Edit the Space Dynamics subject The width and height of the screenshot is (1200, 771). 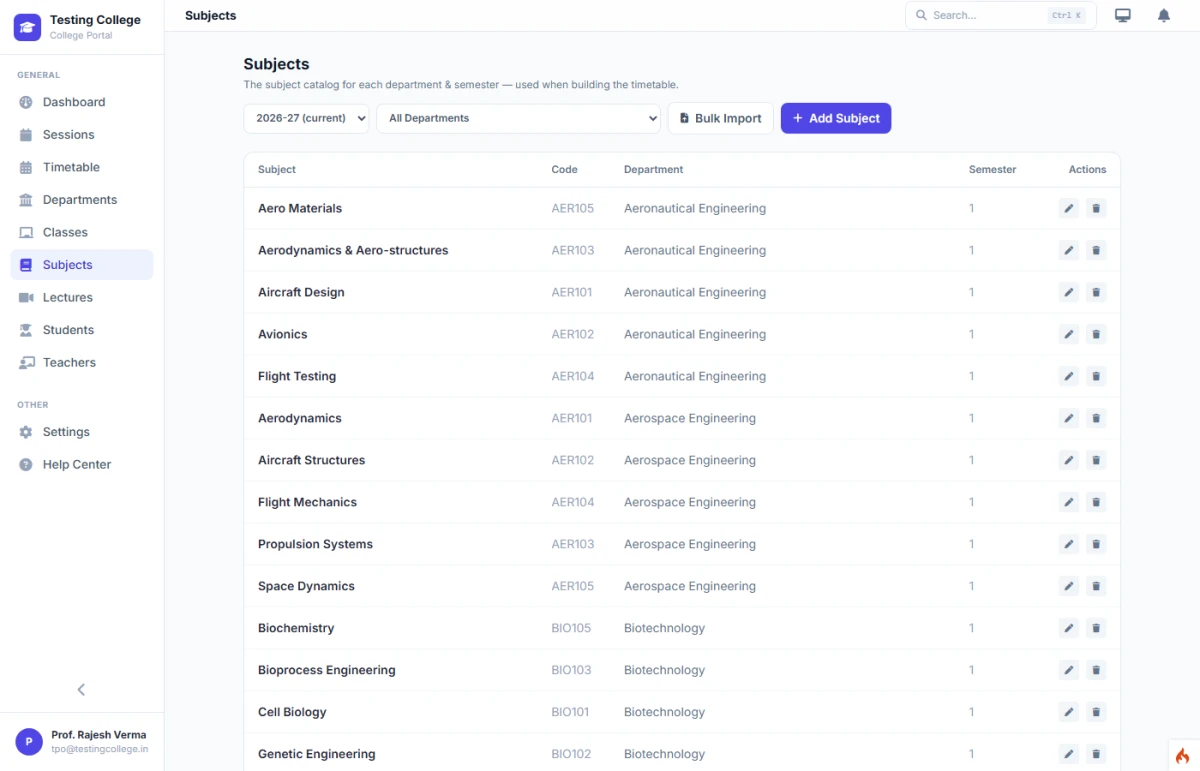click(x=1069, y=587)
